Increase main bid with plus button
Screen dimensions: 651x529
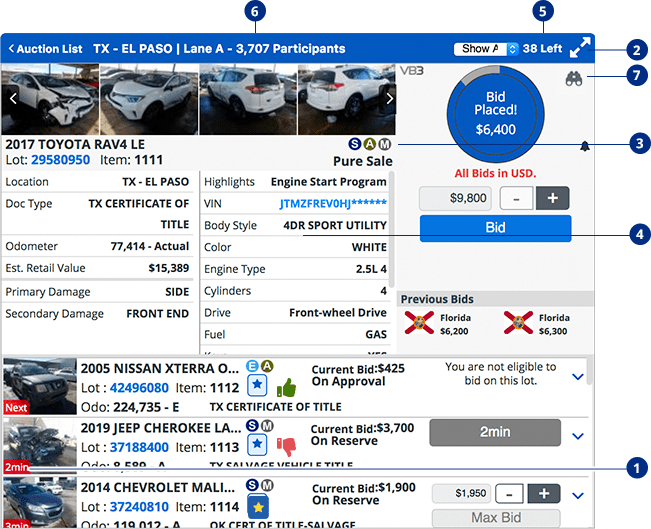553,198
